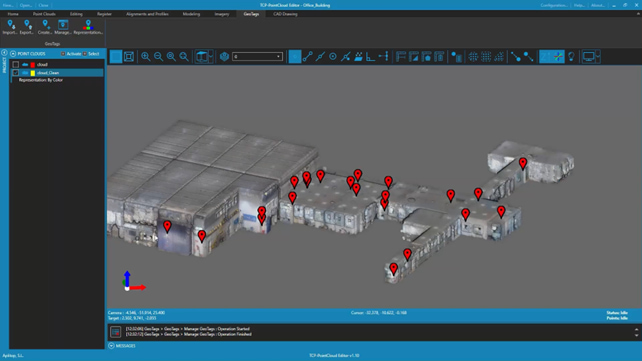This screenshot has width=642, height=361.
Task: Click the zoom out magnifier icon
Action: coord(158,56)
